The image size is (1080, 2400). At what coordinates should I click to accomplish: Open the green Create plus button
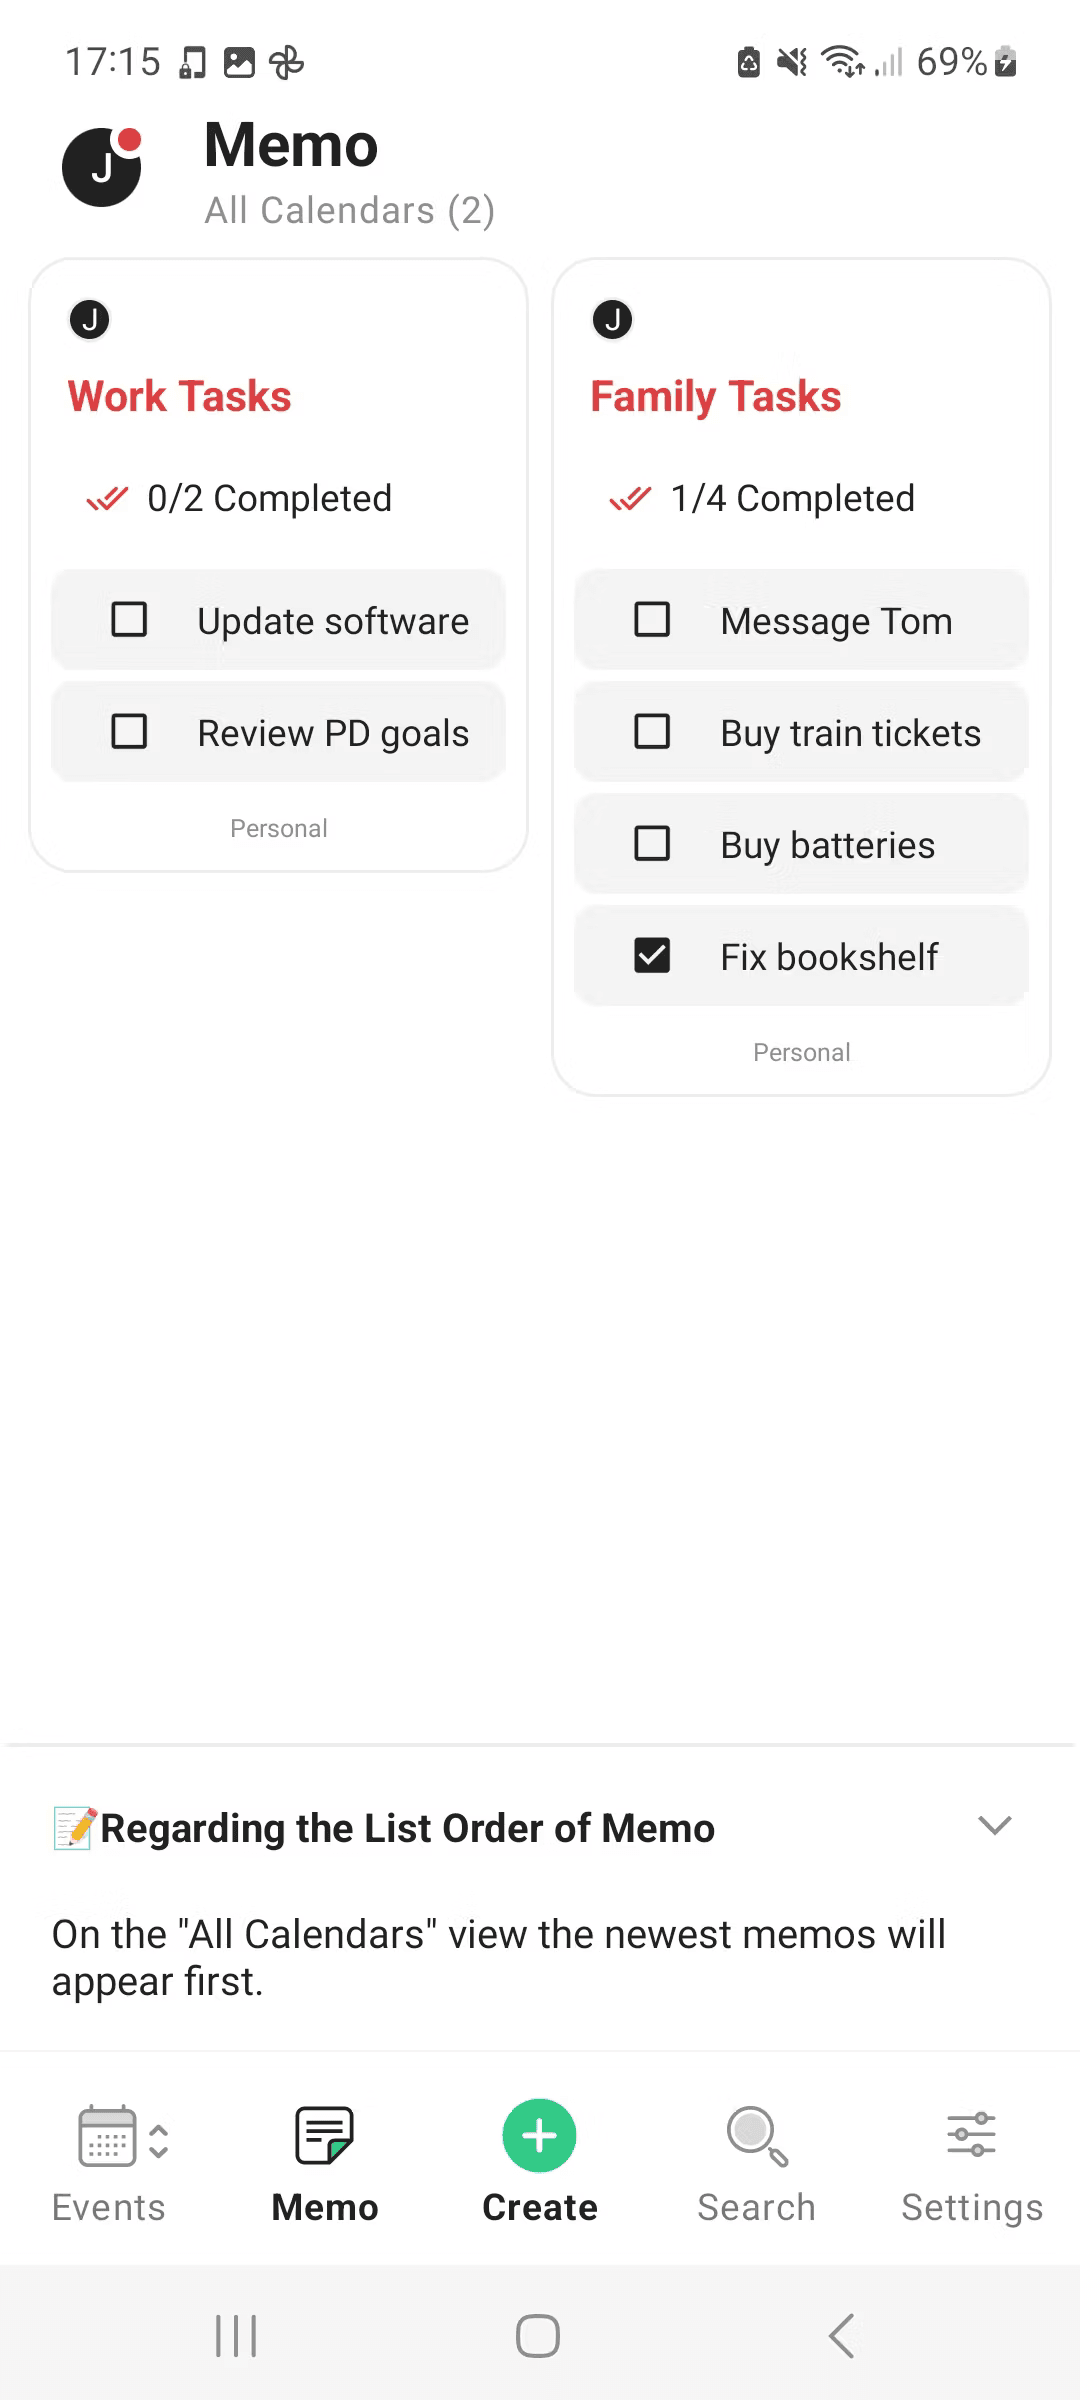pyautogui.click(x=539, y=2135)
